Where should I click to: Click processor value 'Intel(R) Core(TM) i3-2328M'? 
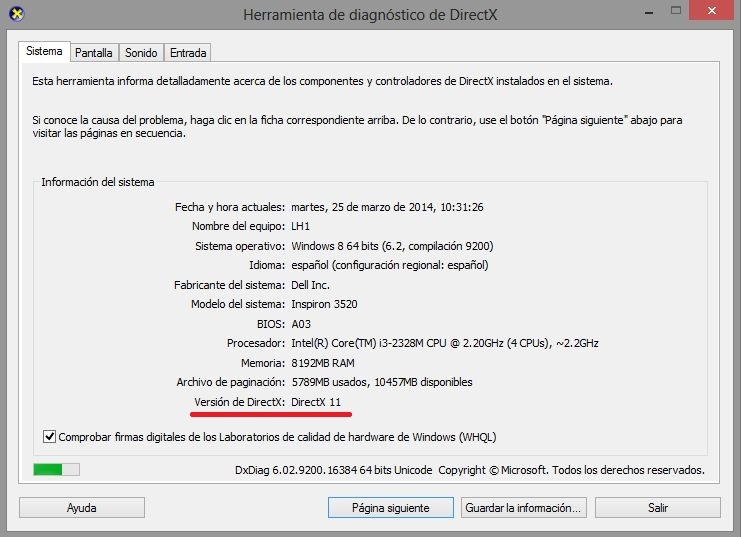(x=357, y=343)
